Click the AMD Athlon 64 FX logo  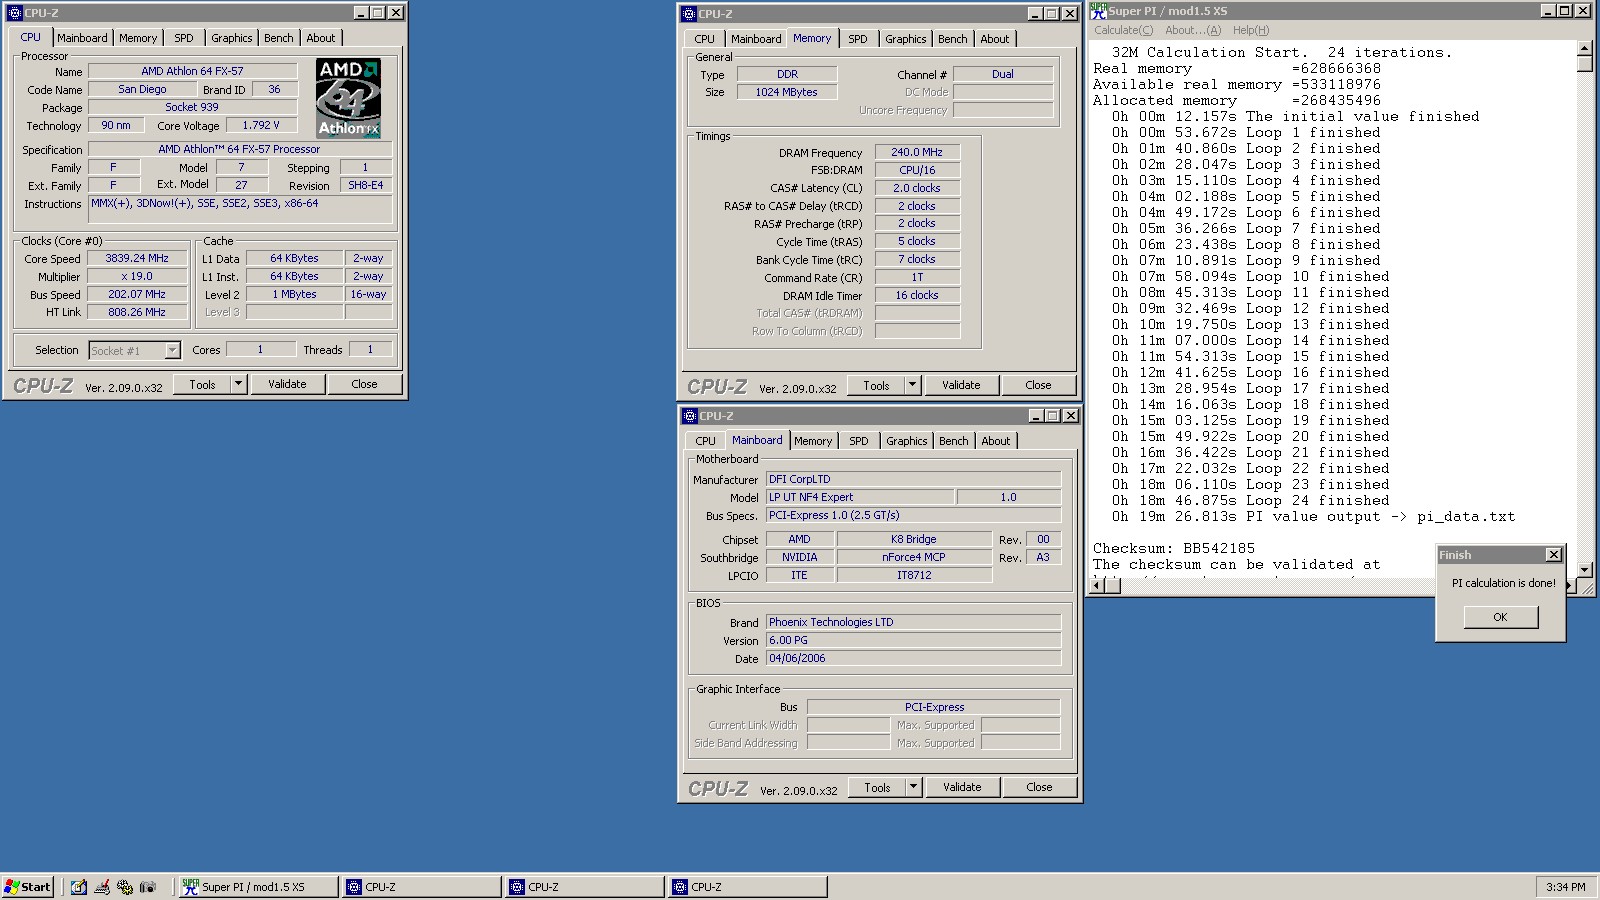point(348,98)
